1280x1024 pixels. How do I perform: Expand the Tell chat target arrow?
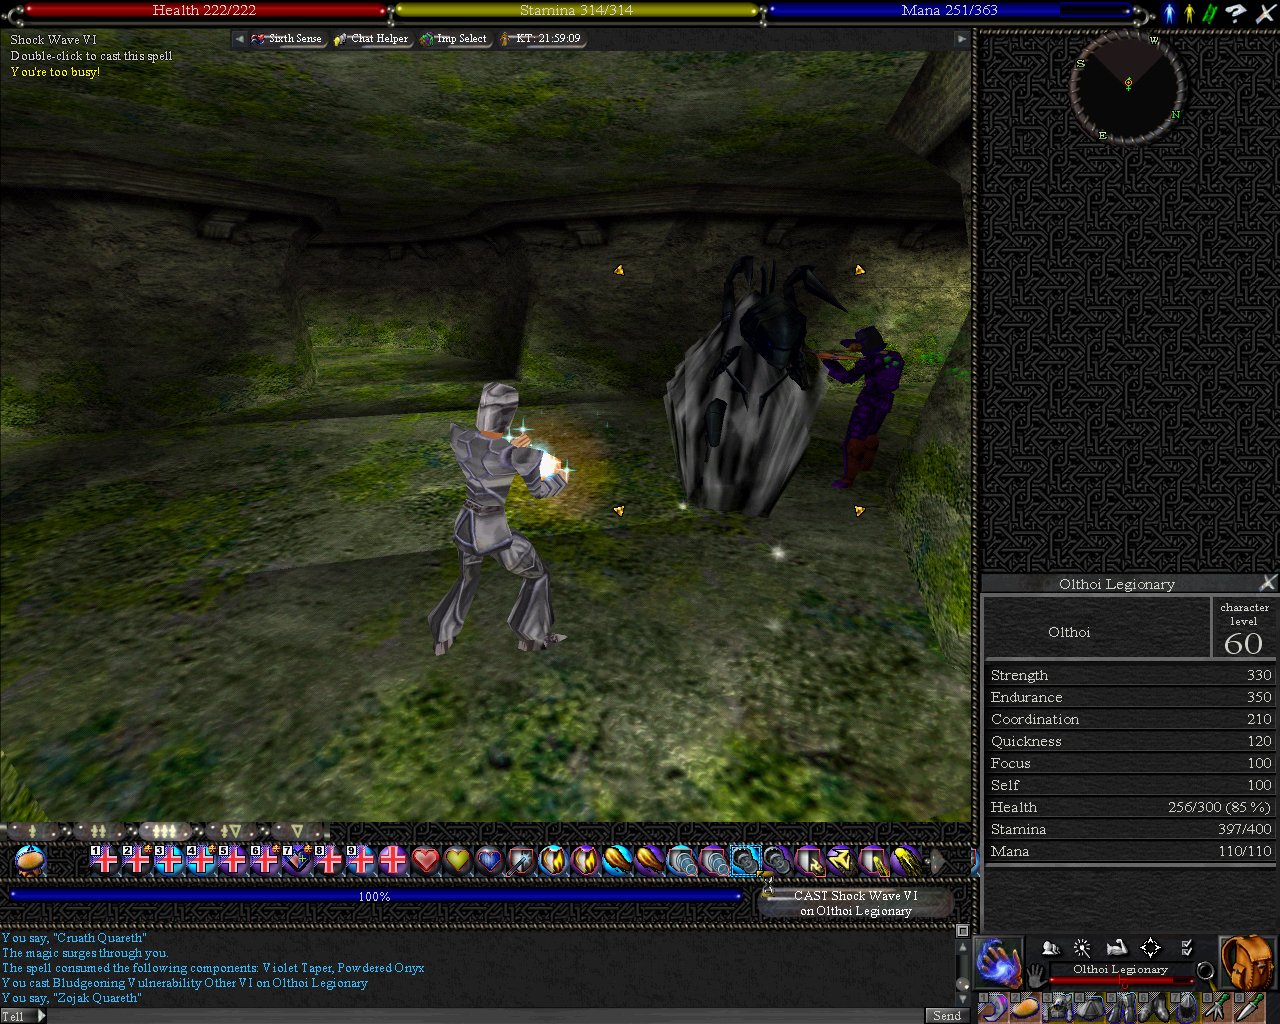coord(42,1016)
